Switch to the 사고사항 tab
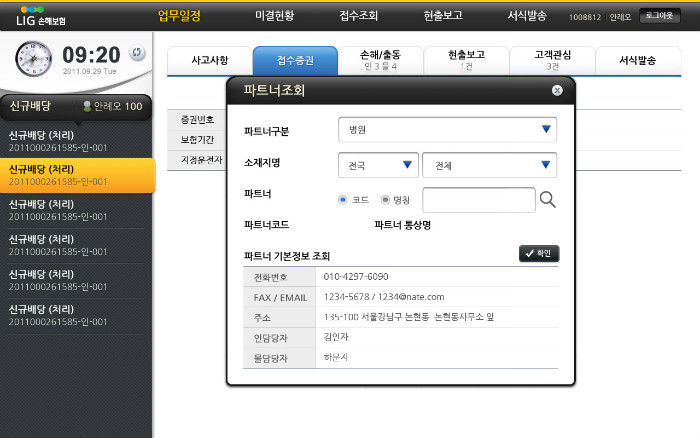Viewport: 700px width, 438px height. (209, 61)
